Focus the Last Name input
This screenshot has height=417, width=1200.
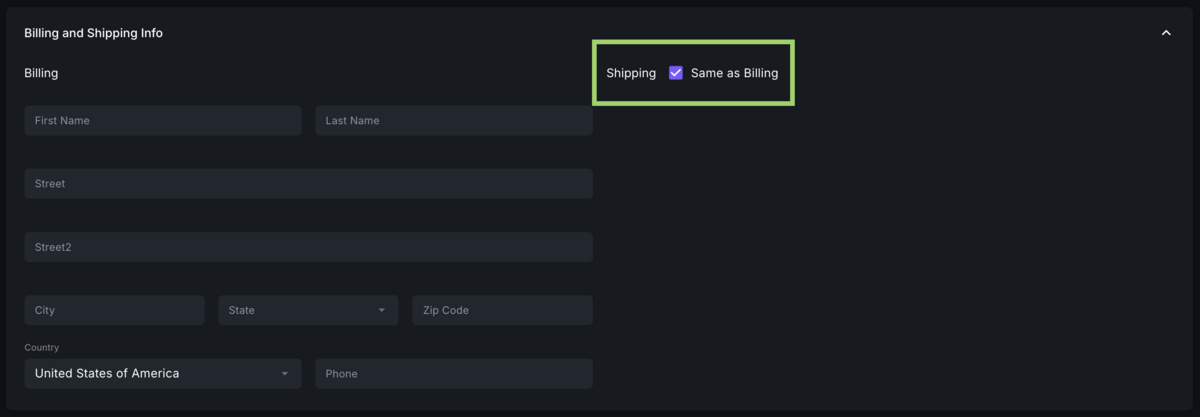453,121
